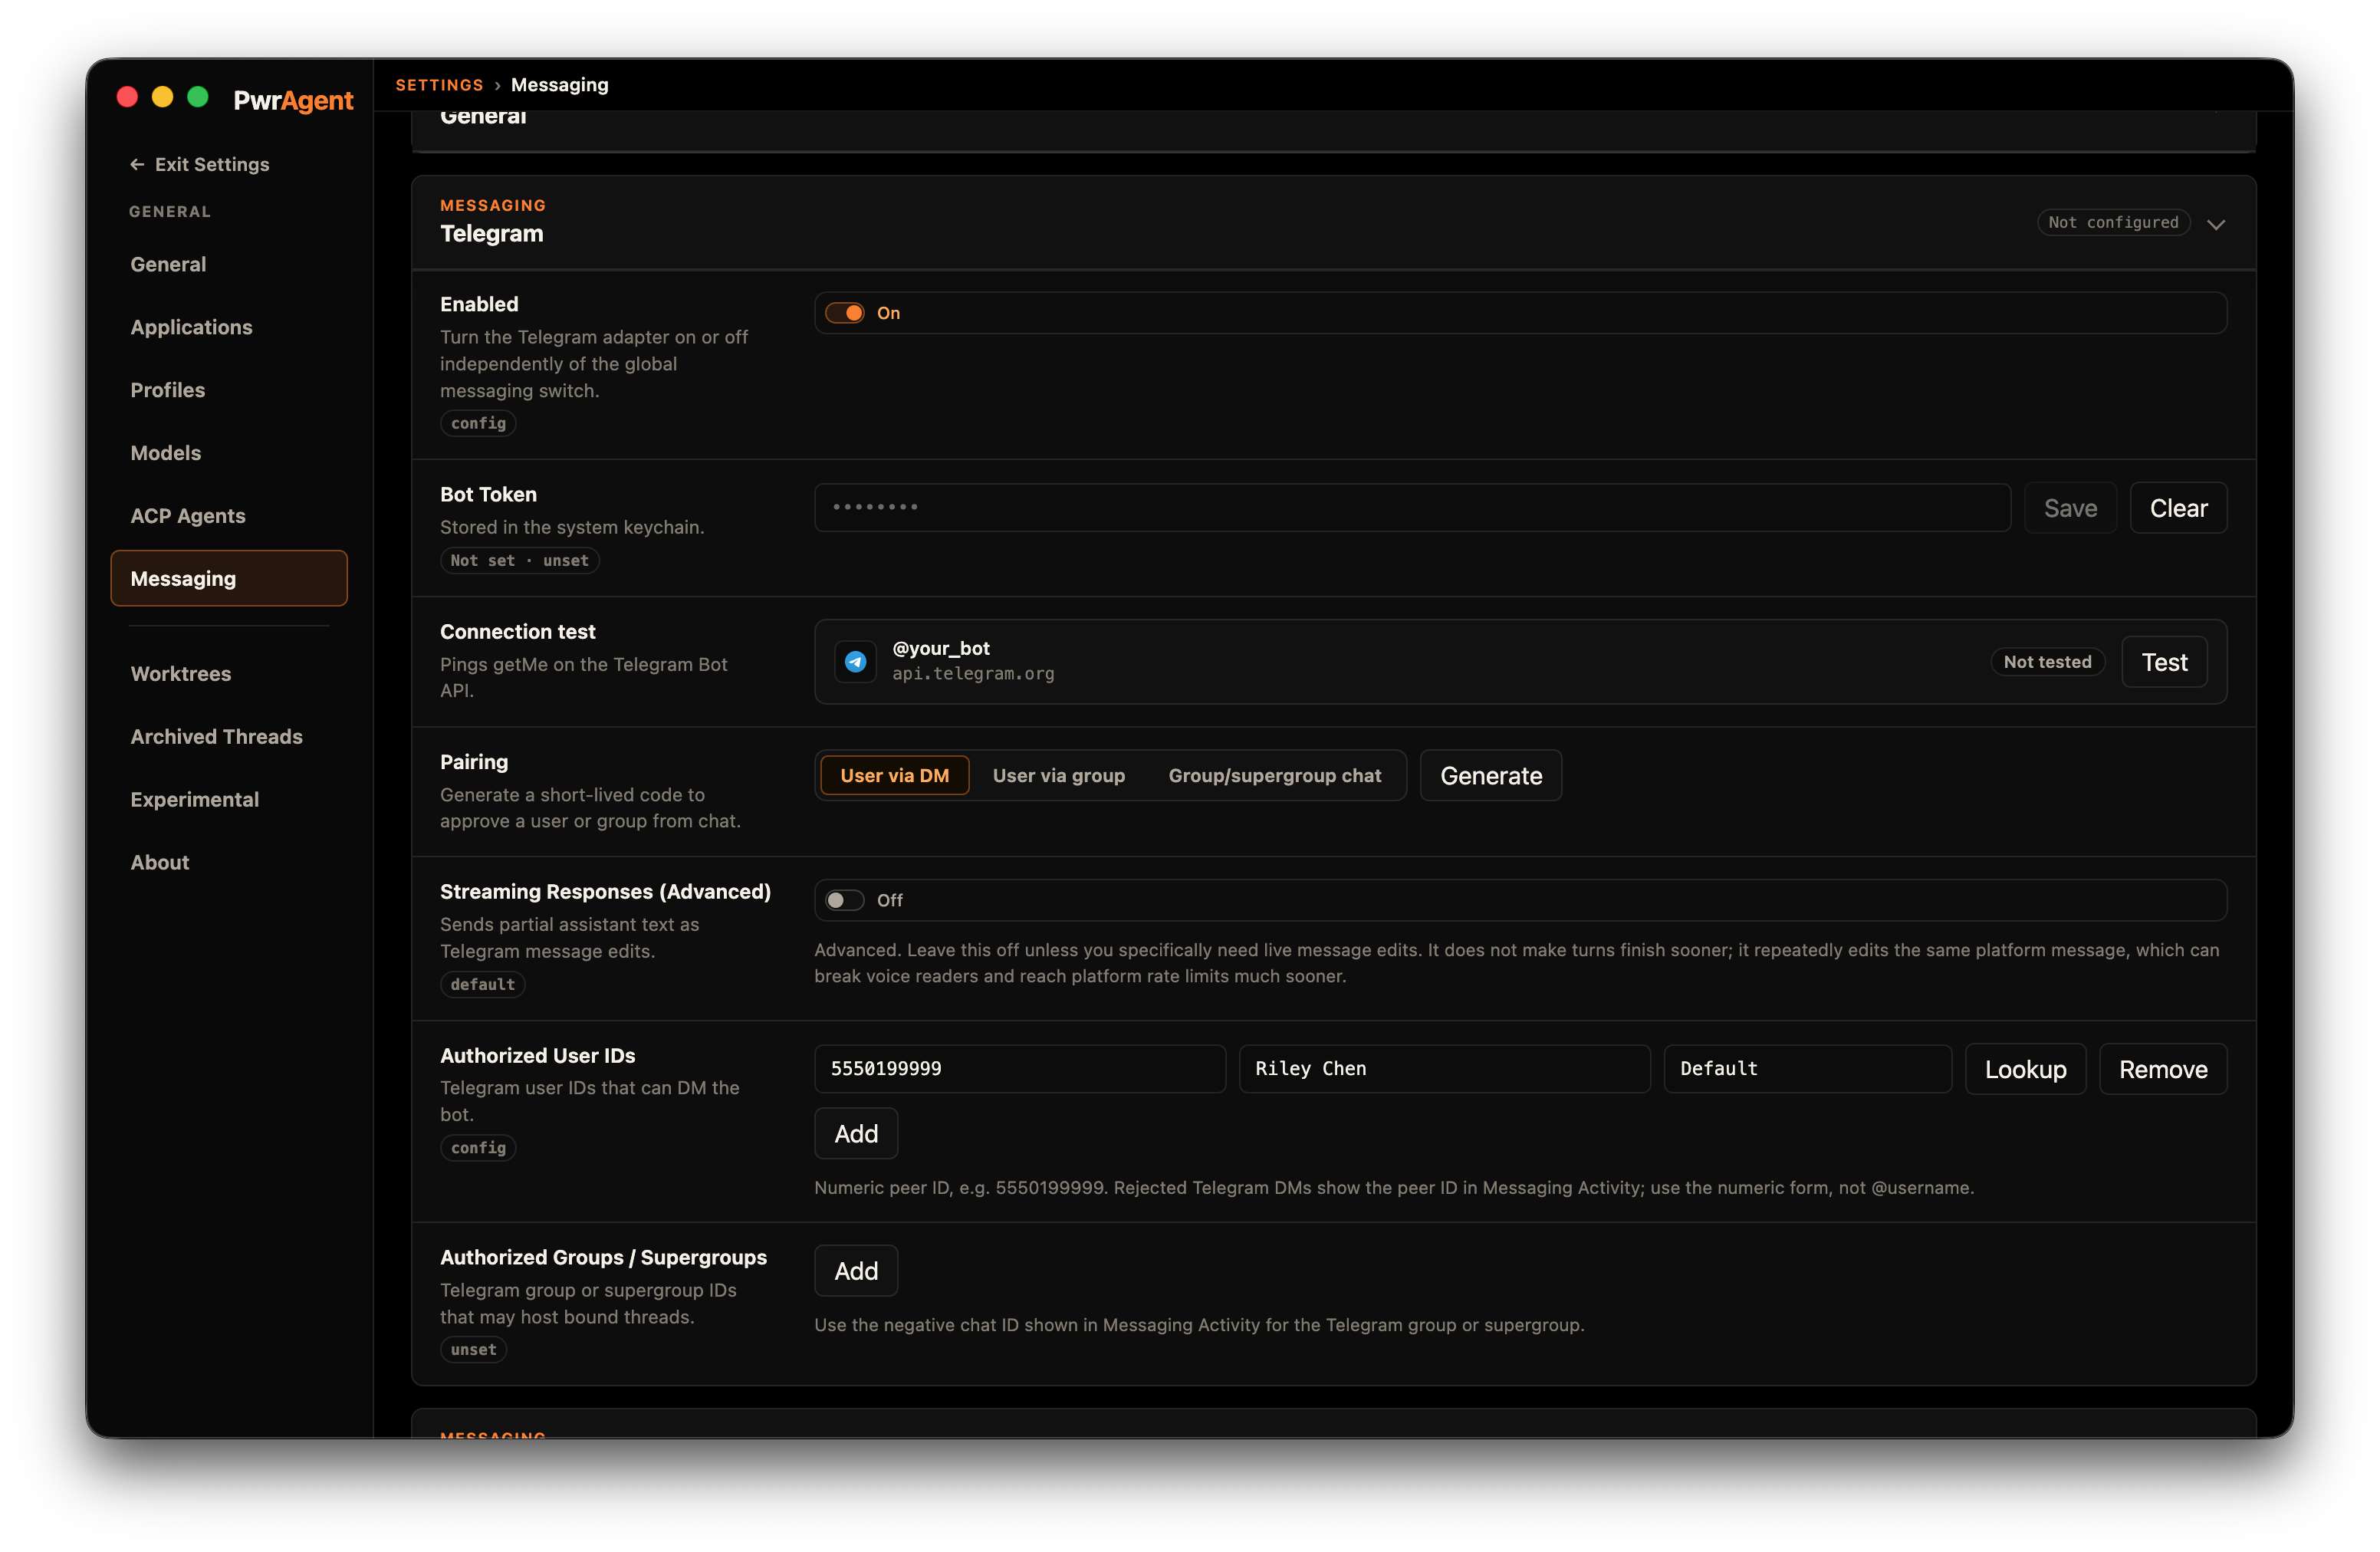Click the 'Not set · unset' badge
Viewport: 2380px width, 1552px height.
tap(519, 561)
